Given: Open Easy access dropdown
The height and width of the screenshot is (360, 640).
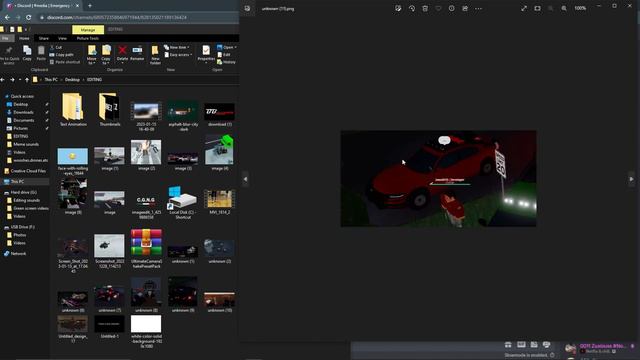Looking at the screenshot, I should 178,55.
